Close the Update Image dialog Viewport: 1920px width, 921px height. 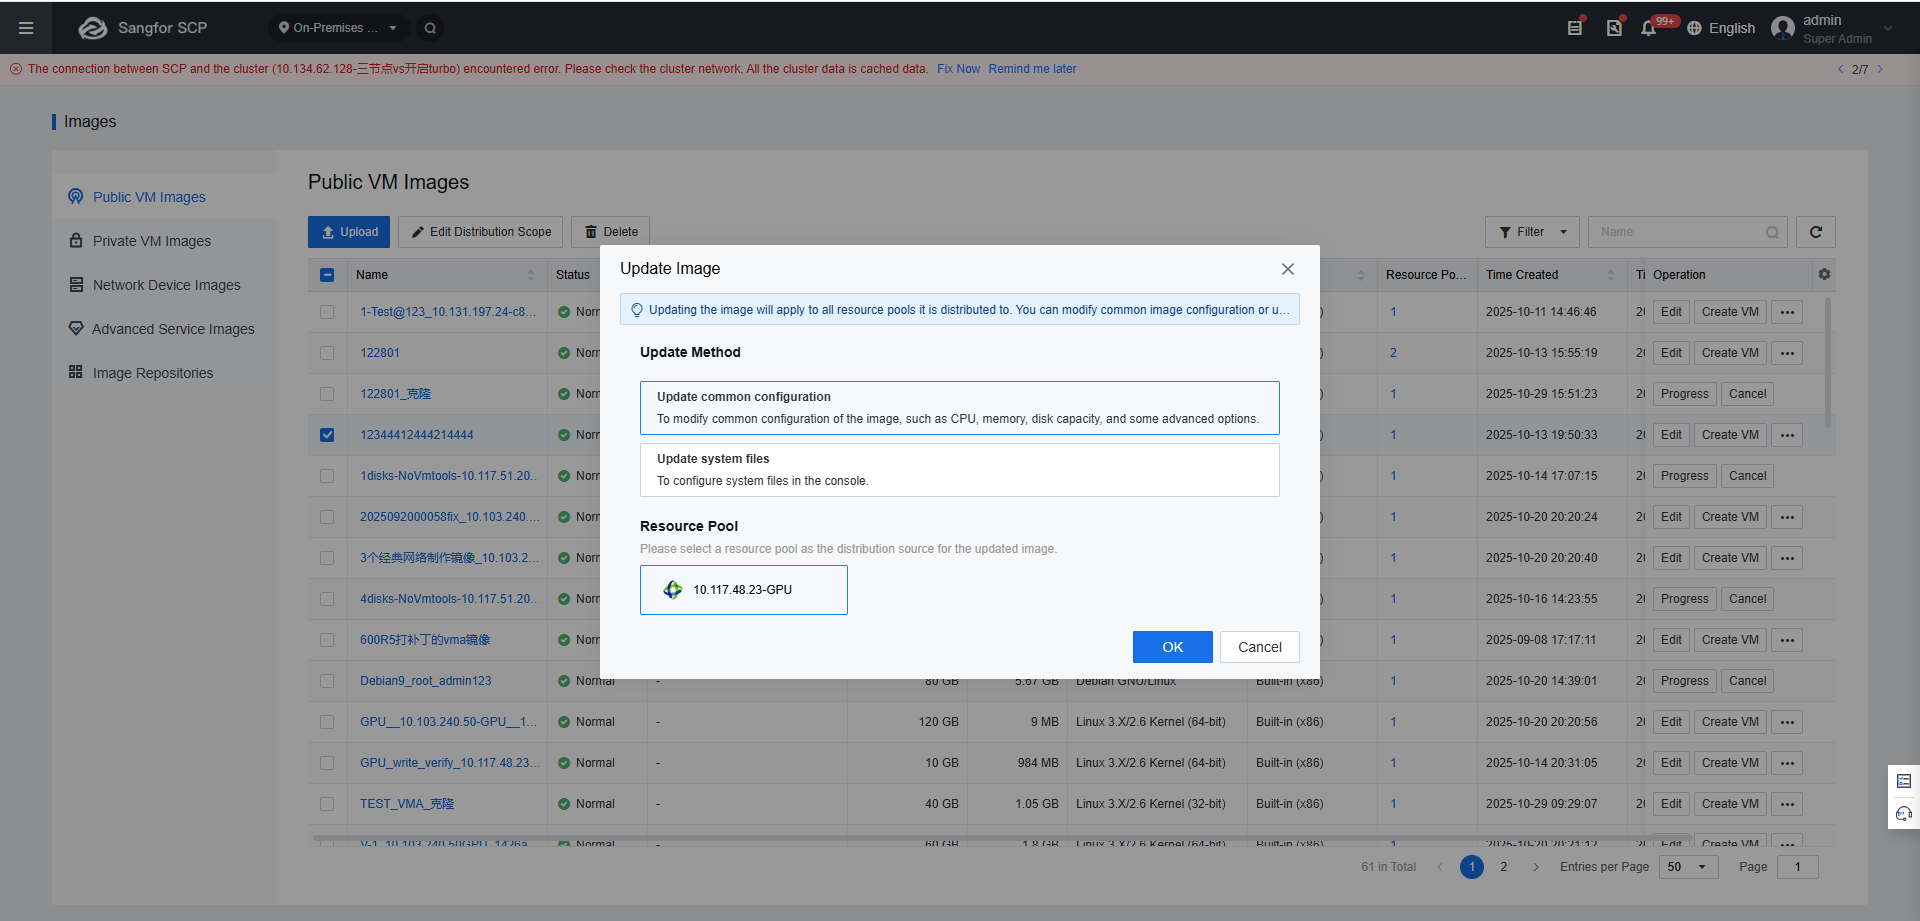(x=1288, y=269)
